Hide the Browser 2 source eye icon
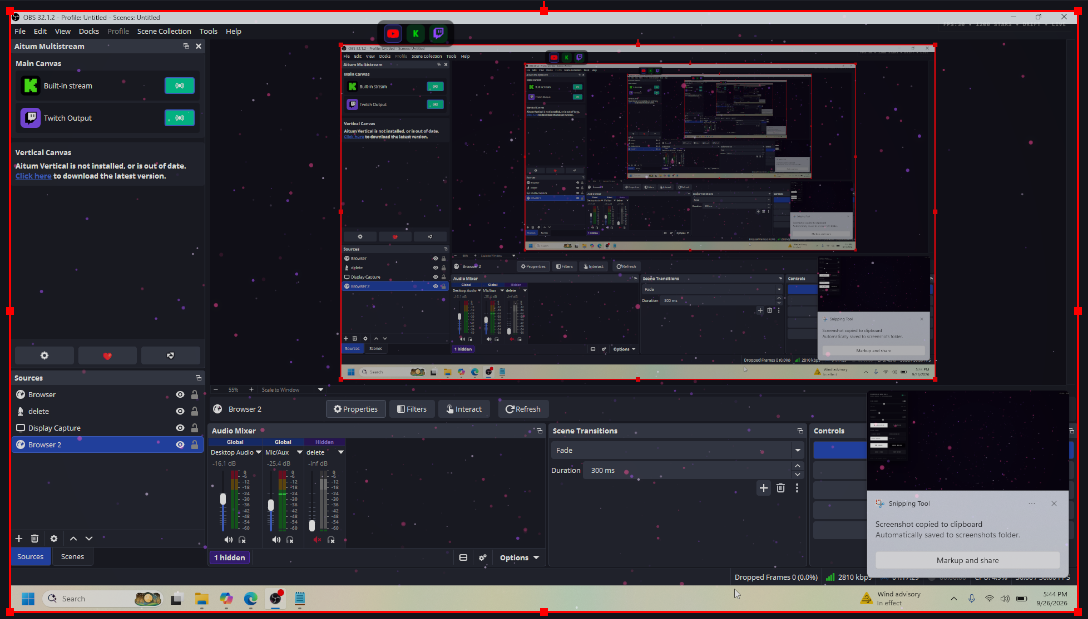 coord(180,445)
